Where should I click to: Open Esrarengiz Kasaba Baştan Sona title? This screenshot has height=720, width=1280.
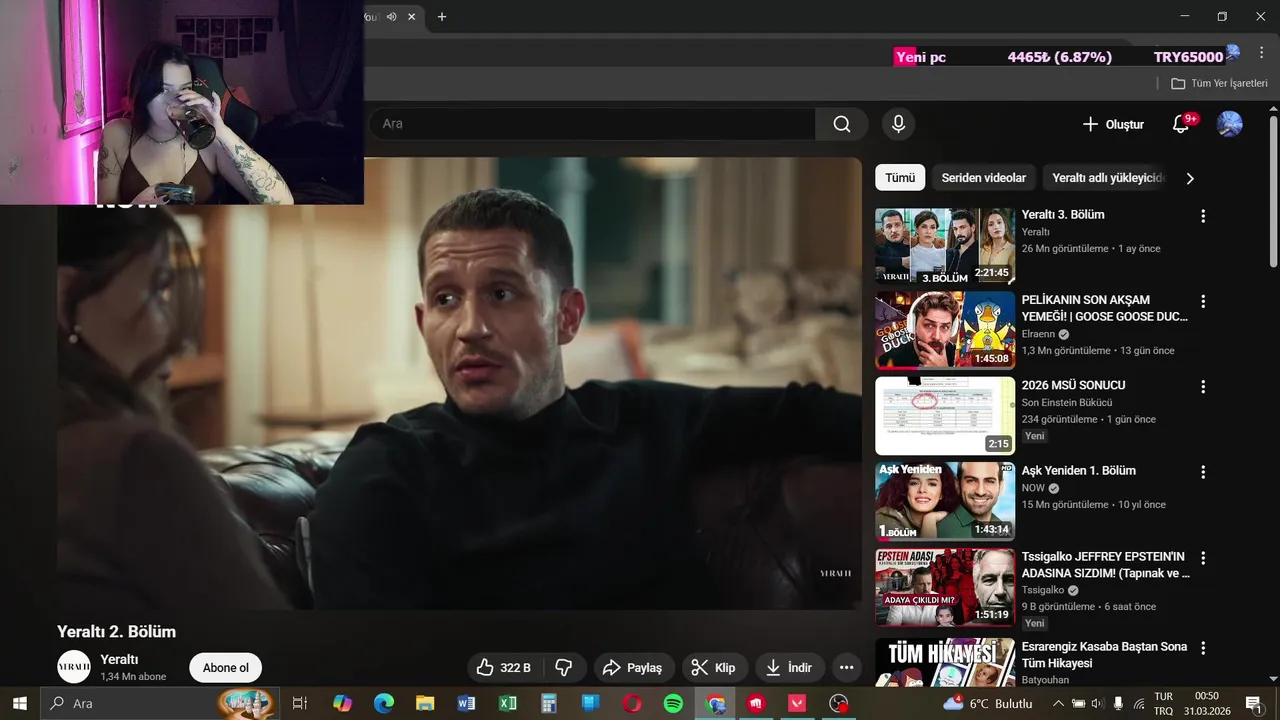point(1105,655)
